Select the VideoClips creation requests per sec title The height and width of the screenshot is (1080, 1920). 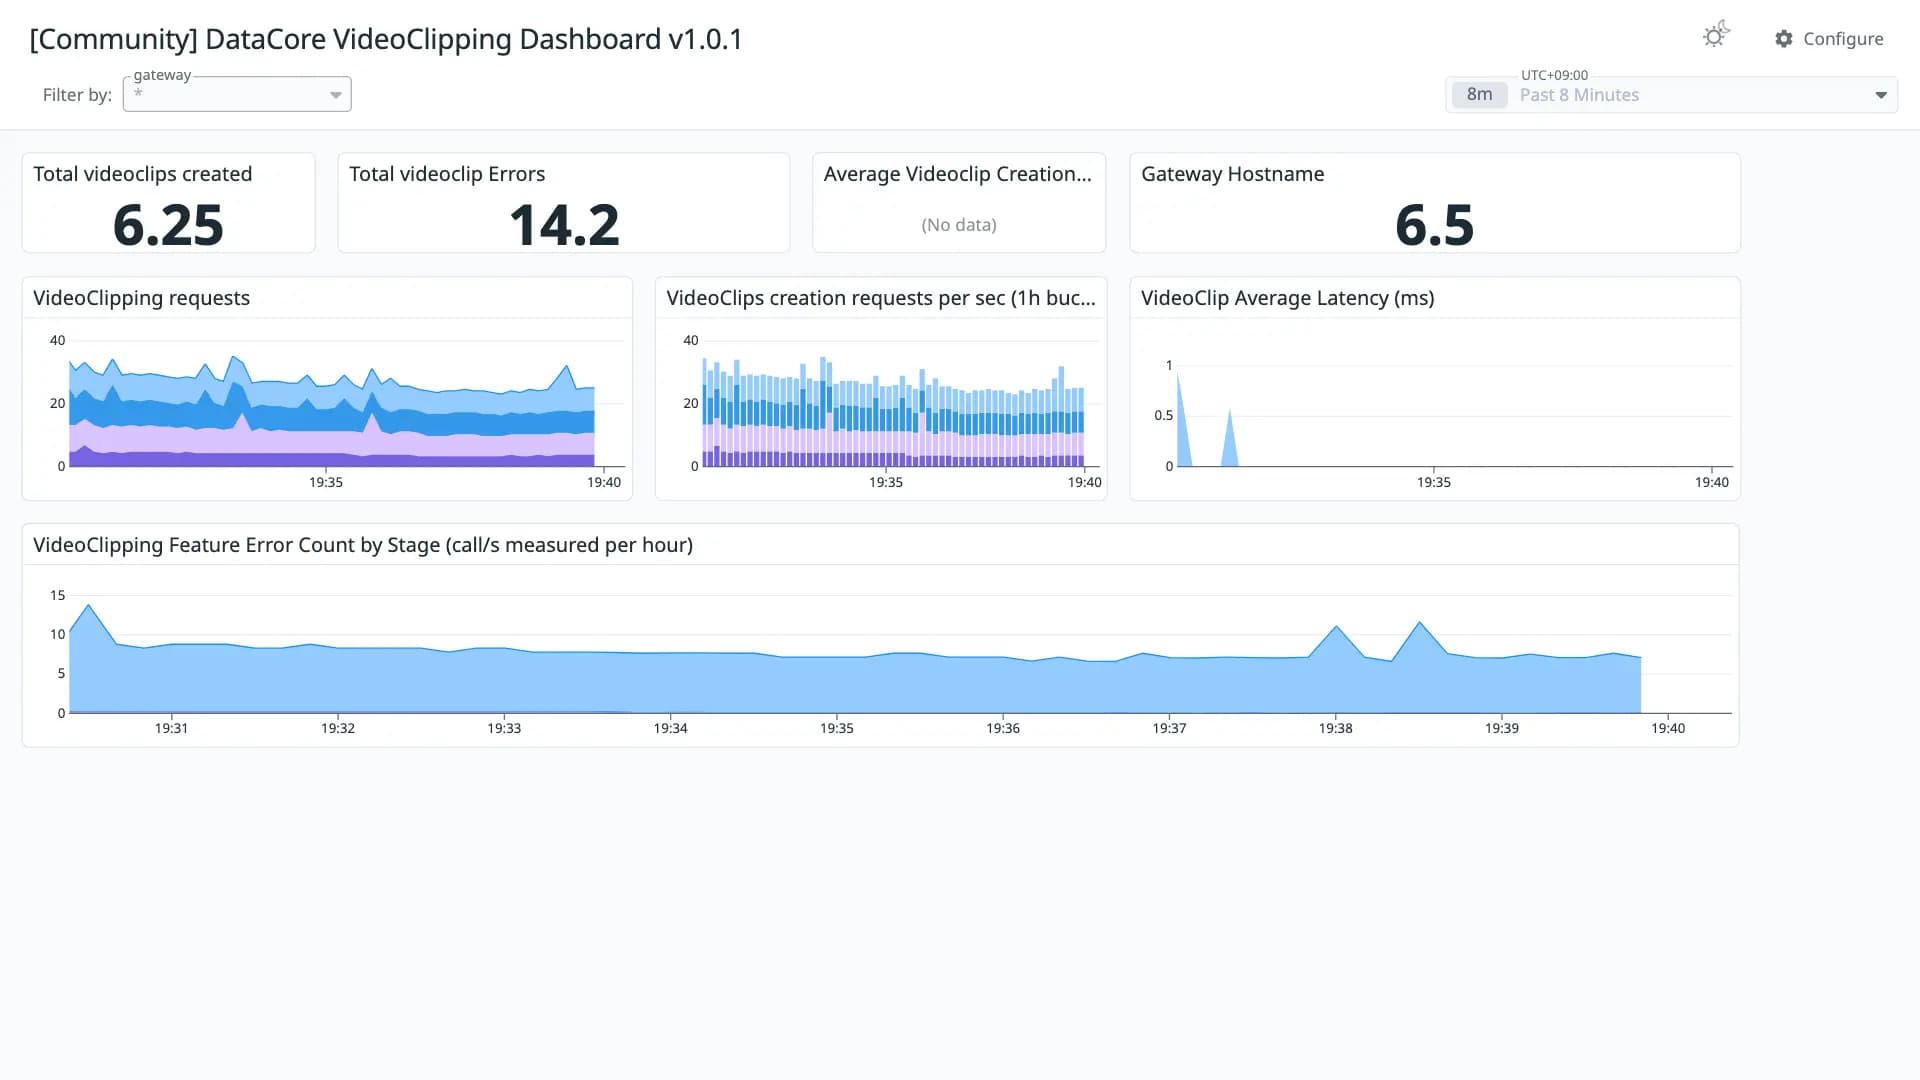[x=880, y=298]
